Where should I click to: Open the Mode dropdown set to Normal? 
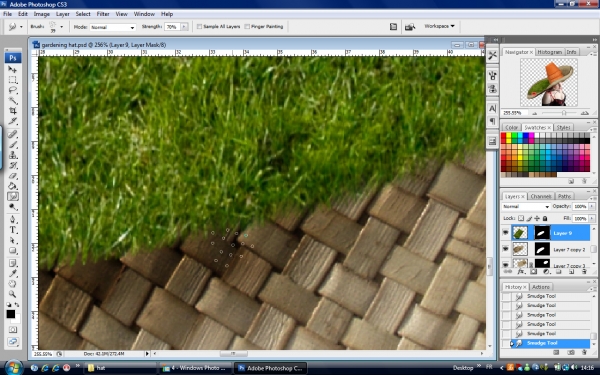(112, 27)
